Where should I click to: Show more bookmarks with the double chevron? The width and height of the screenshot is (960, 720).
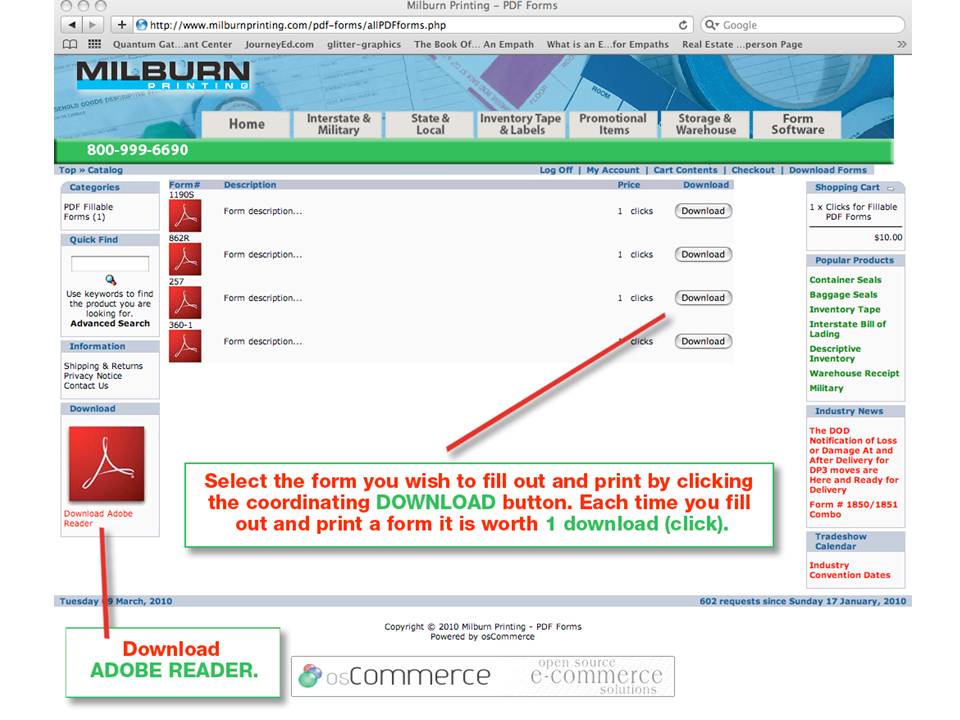coord(901,44)
